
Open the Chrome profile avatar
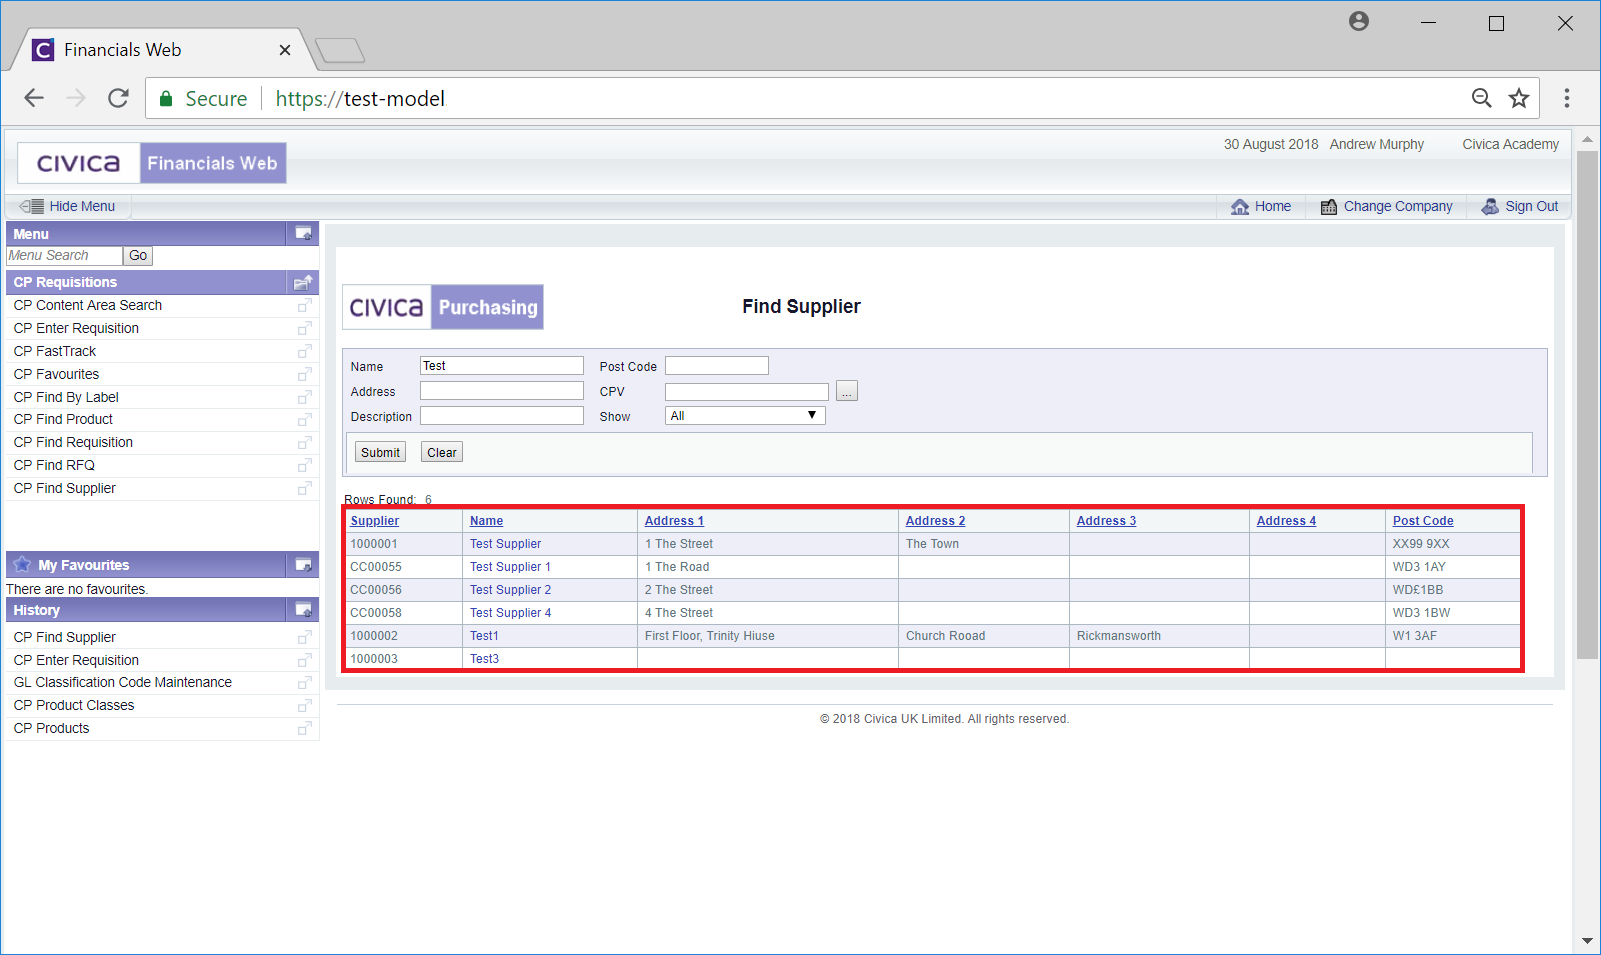pos(1358,21)
